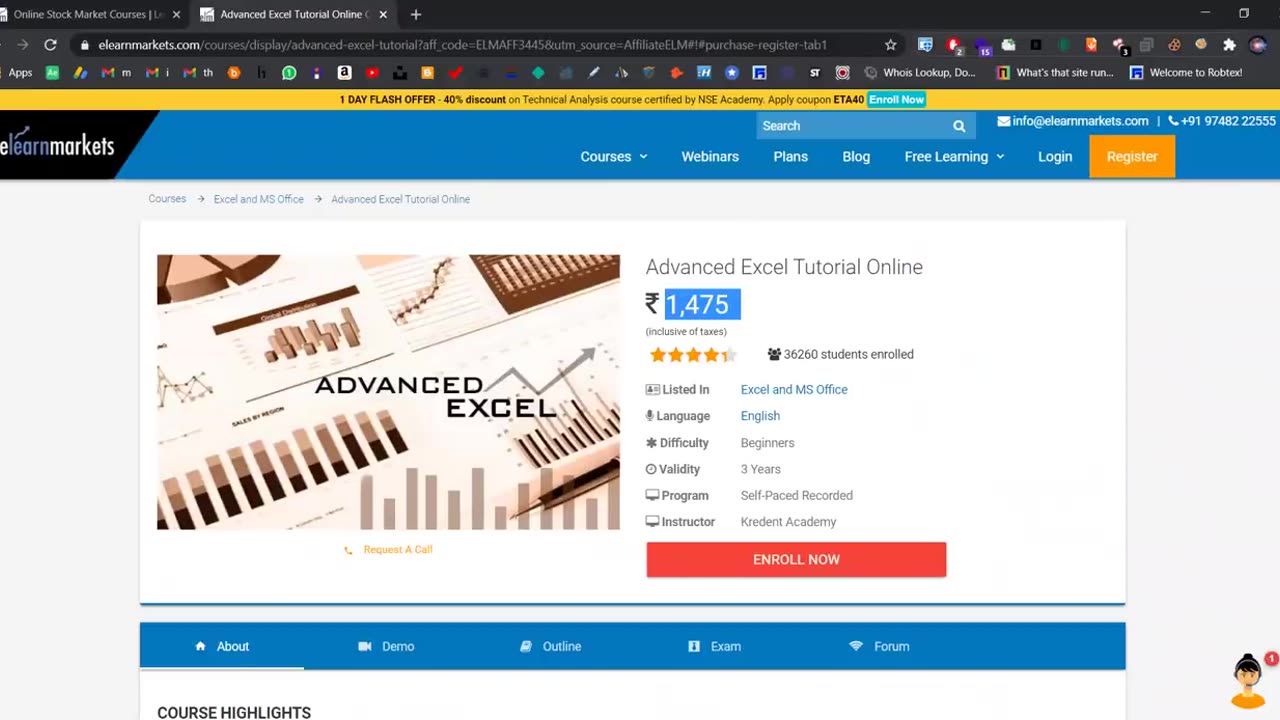The image size is (1280, 720).
Task: Switch to the About tab
Action: click(x=222, y=646)
